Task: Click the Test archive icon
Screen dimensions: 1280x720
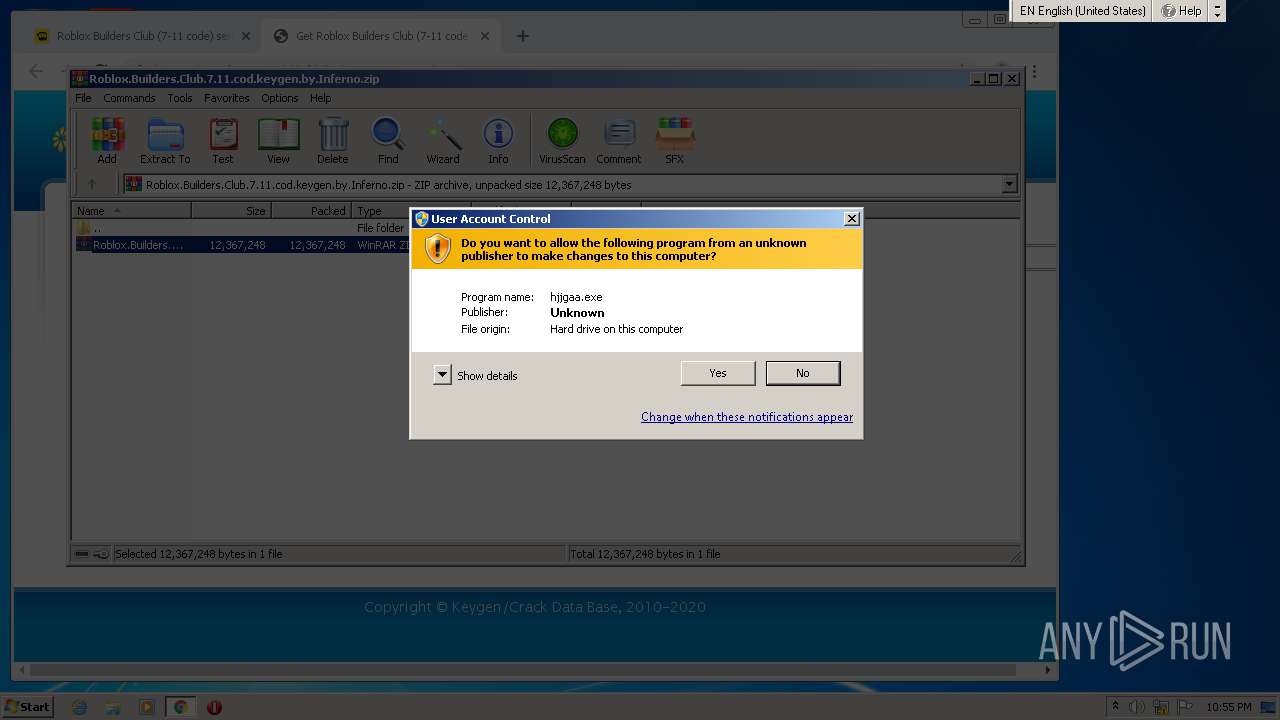Action: click(223, 140)
